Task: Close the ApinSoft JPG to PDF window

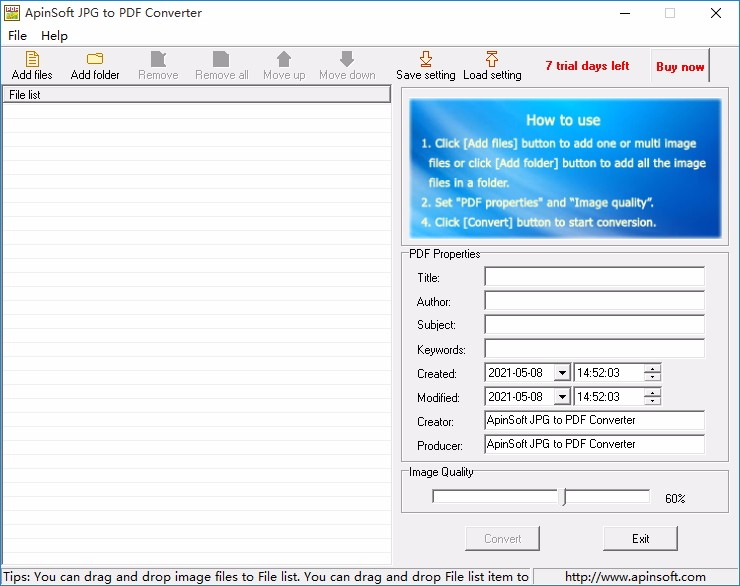Action: pyautogui.click(x=715, y=13)
